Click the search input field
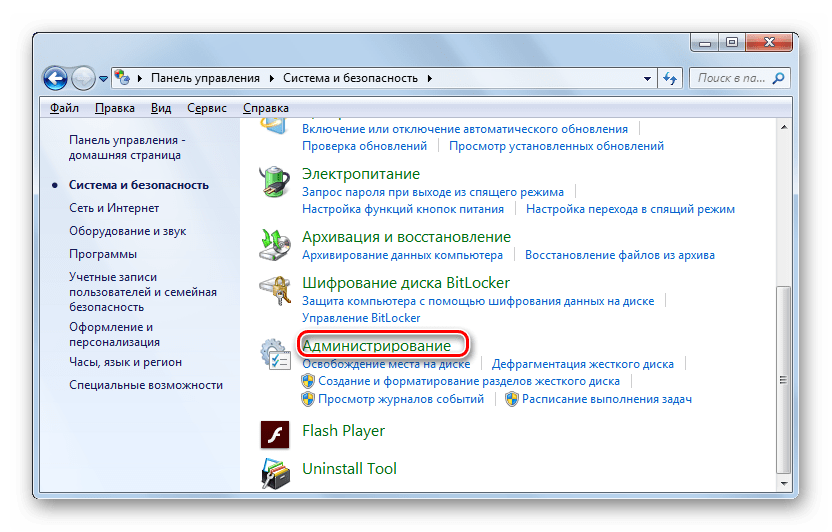This screenshot has height=532, width=832. [731, 78]
